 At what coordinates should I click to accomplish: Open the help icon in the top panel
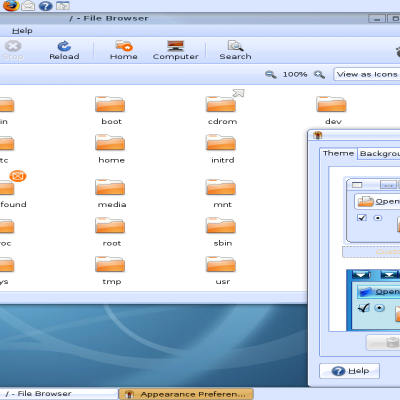[45, 6]
